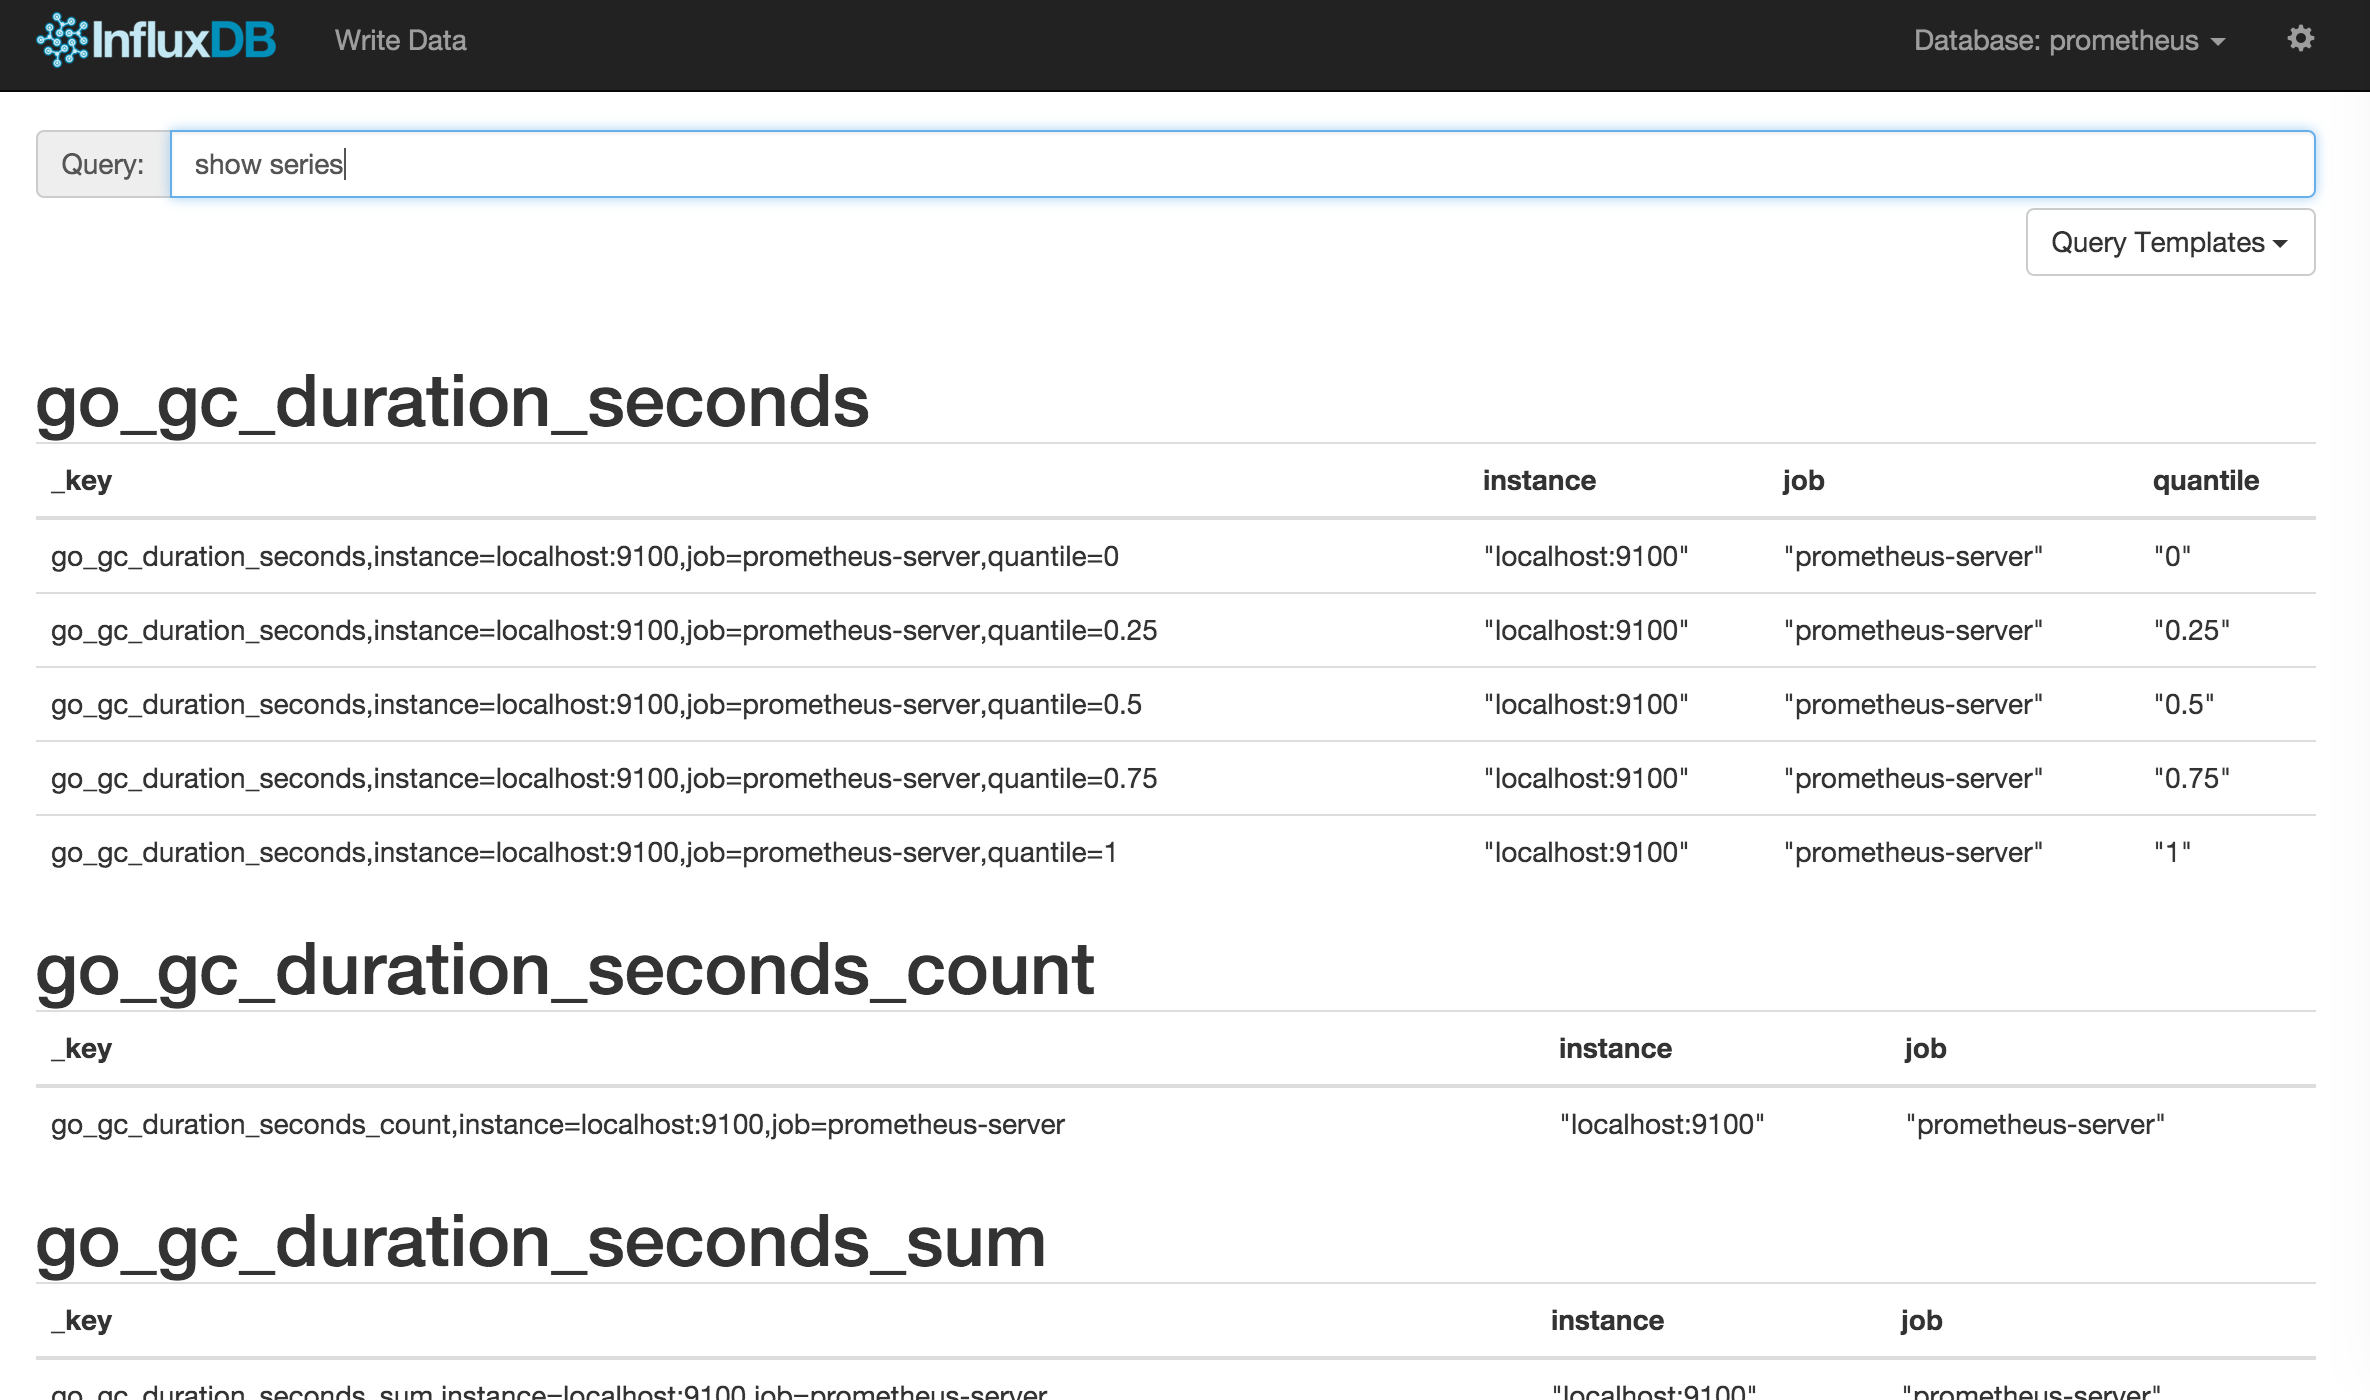Click "localhost:9100" in the quantile=0 row

click(1586, 557)
